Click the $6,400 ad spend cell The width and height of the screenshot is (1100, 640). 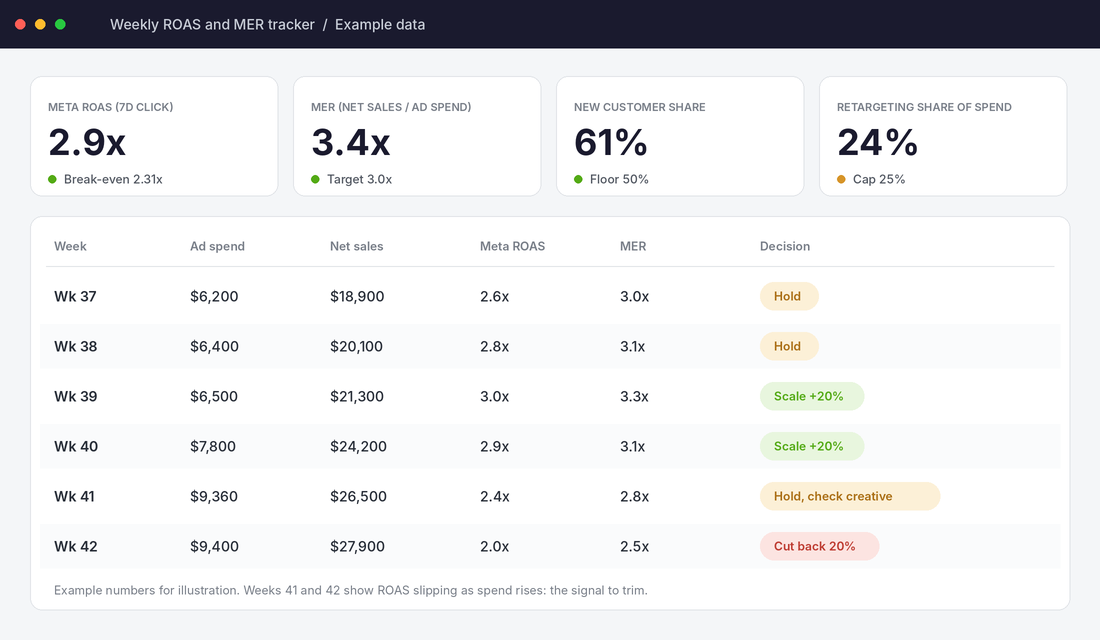[214, 347]
